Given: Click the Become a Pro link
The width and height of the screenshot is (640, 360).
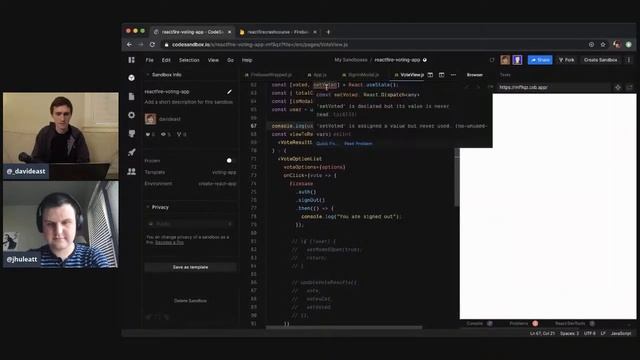Looking at the screenshot, I should pos(169,242).
